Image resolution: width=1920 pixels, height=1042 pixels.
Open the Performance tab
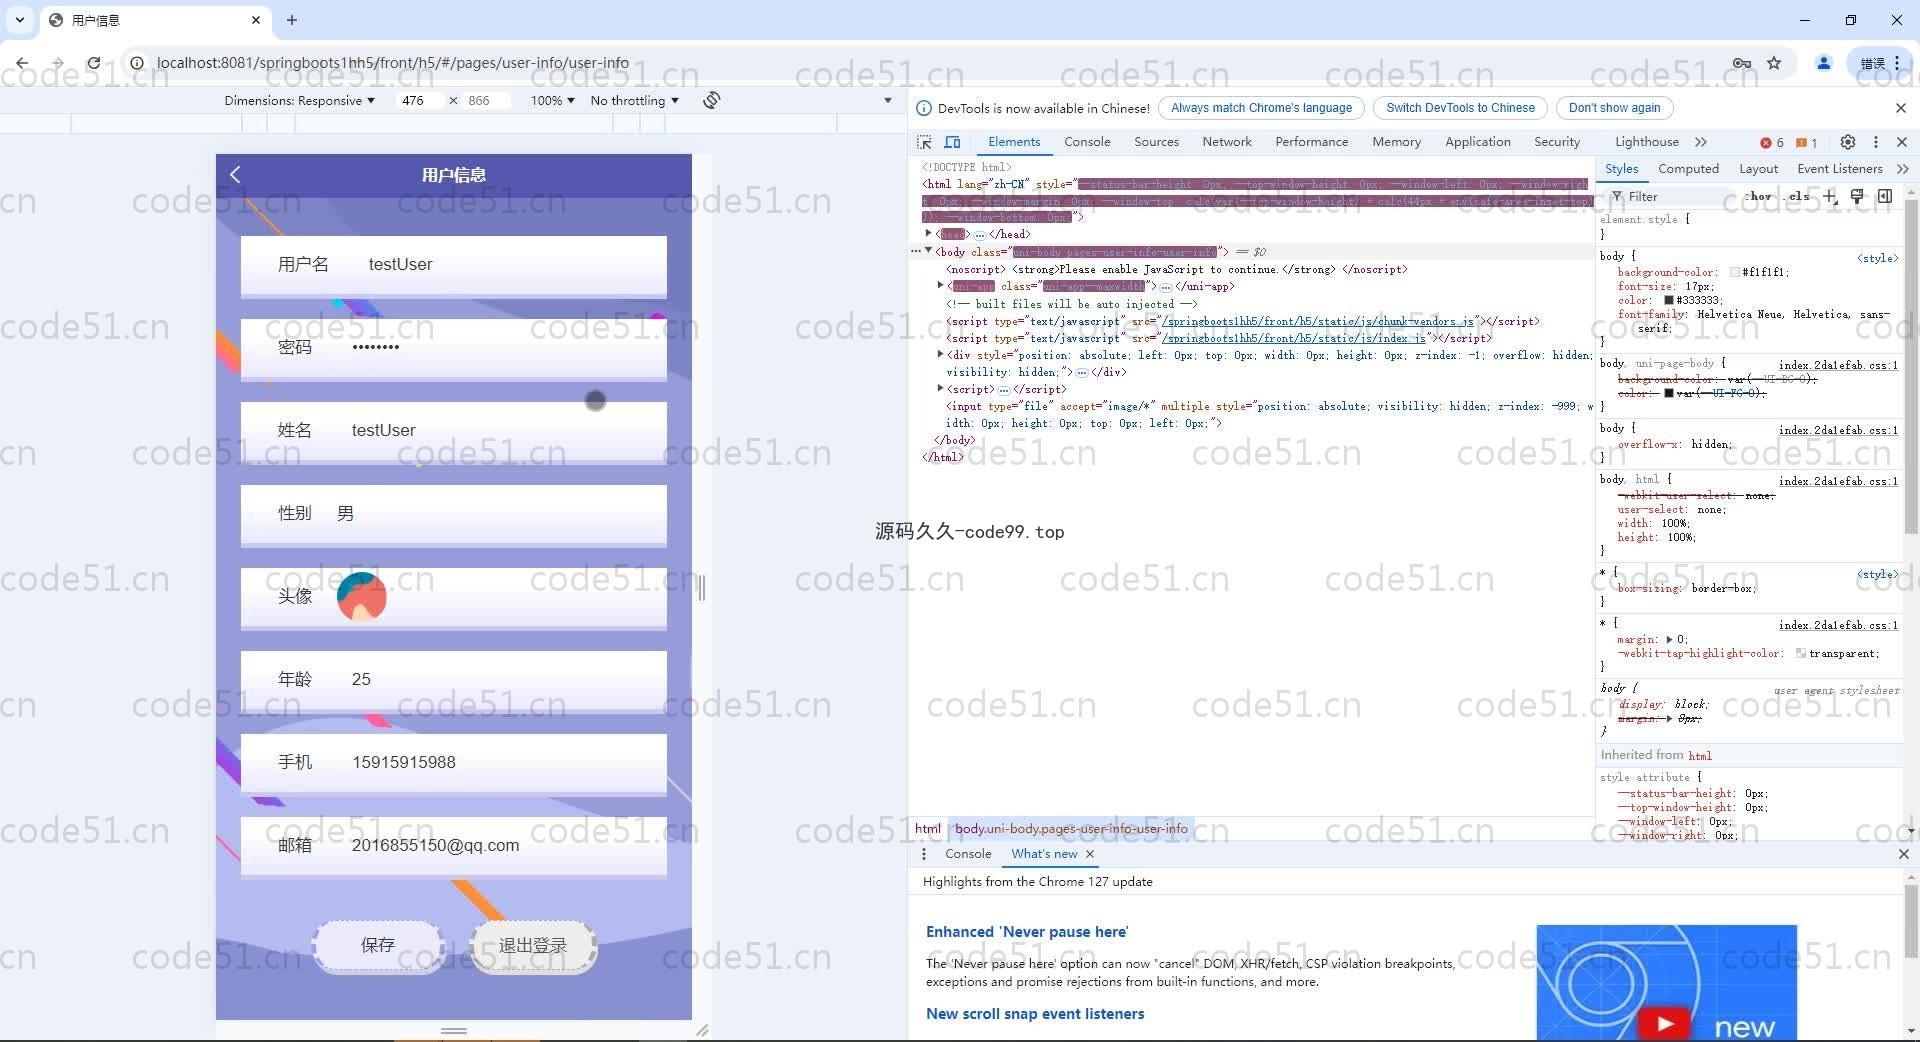(1311, 142)
